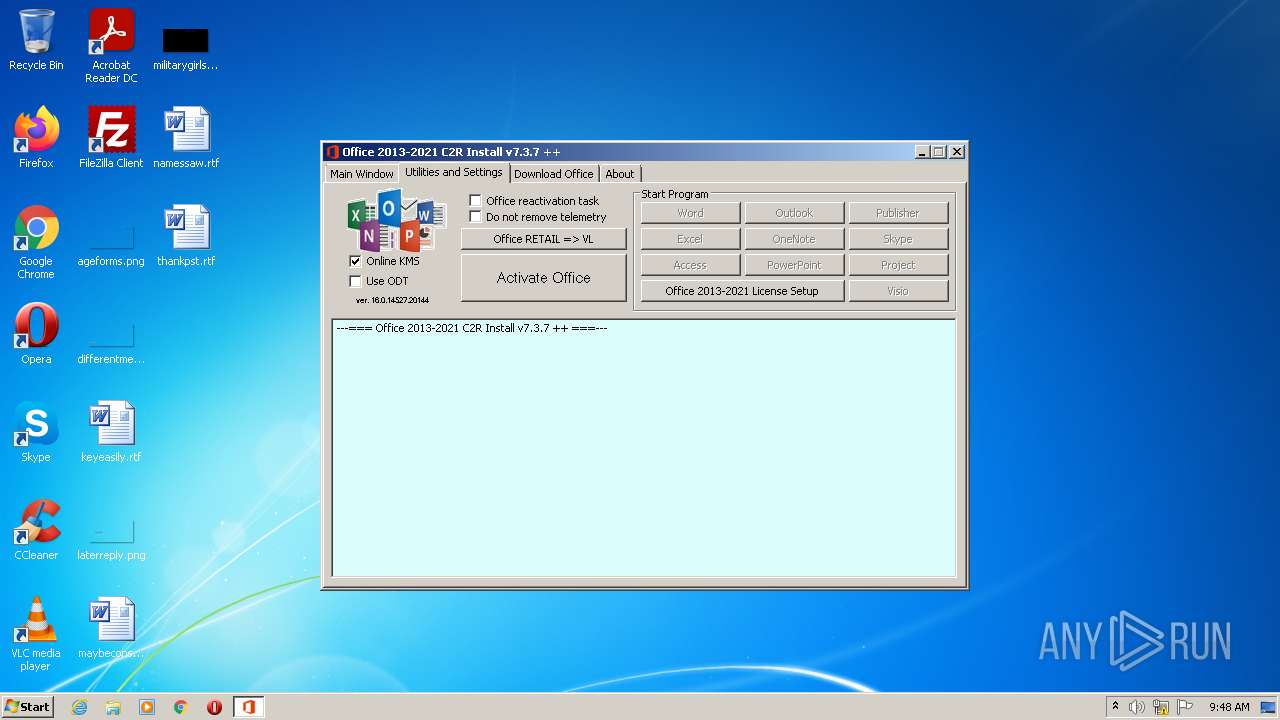Enable the Use ODT checkbox
This screenshot has height=720, width=1280.
[x=355, y=281]
